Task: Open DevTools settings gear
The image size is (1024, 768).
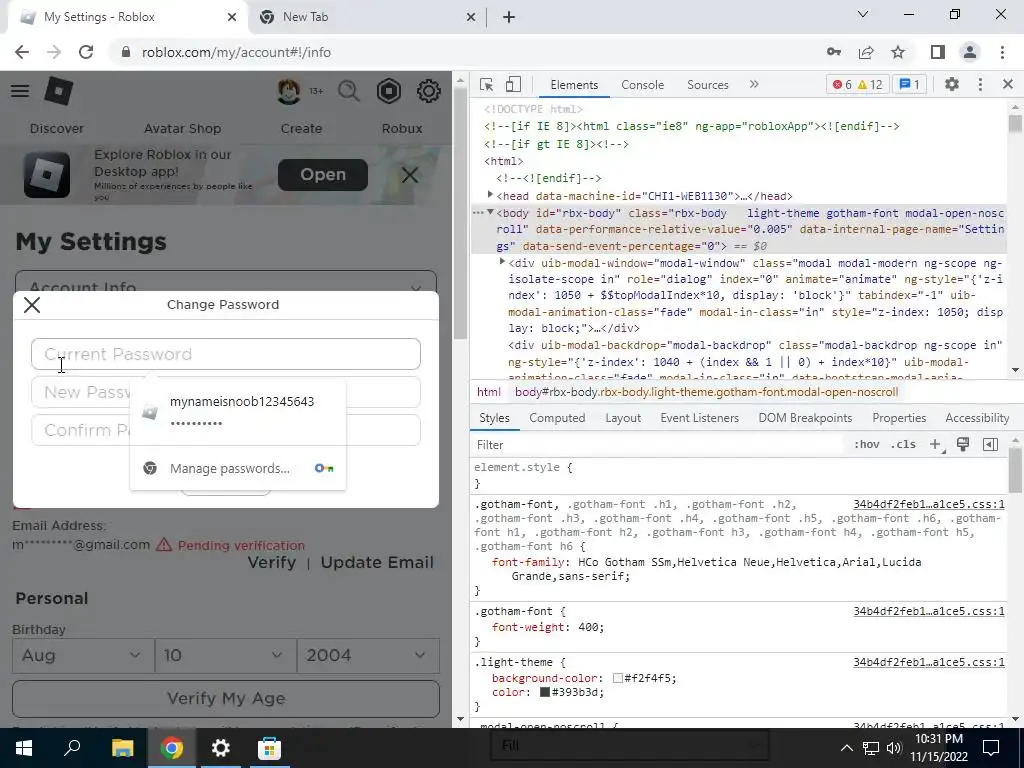Action: point(952,84)
